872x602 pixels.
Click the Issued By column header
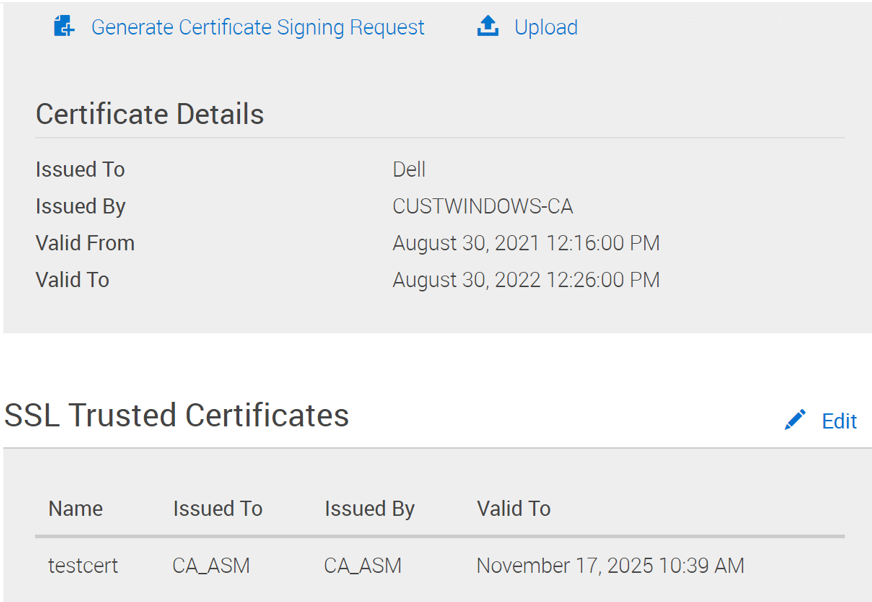369,509
